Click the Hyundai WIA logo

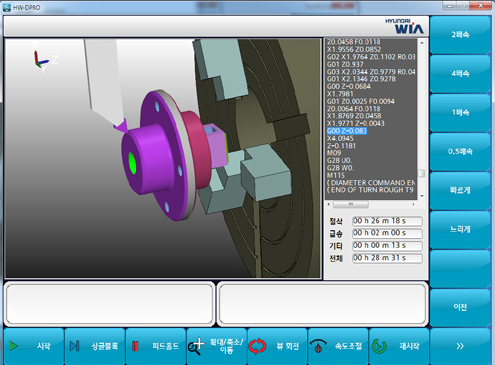(x=404, y=26)
